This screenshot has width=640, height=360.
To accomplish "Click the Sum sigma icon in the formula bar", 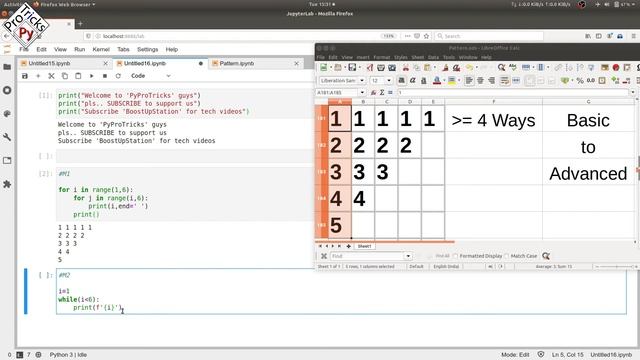I will click(x=382, y=93).
